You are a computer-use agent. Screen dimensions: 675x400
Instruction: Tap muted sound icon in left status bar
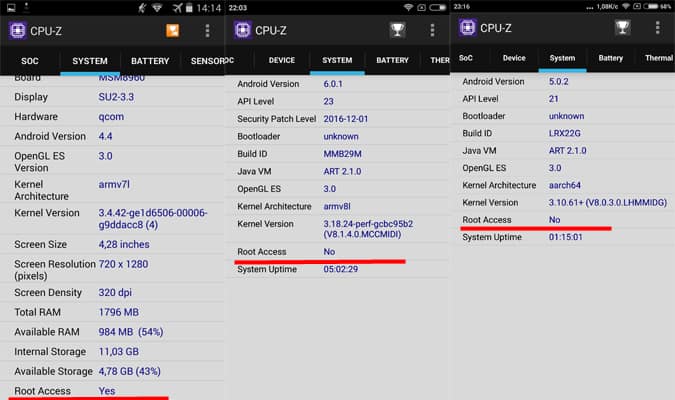click(142, 8)
